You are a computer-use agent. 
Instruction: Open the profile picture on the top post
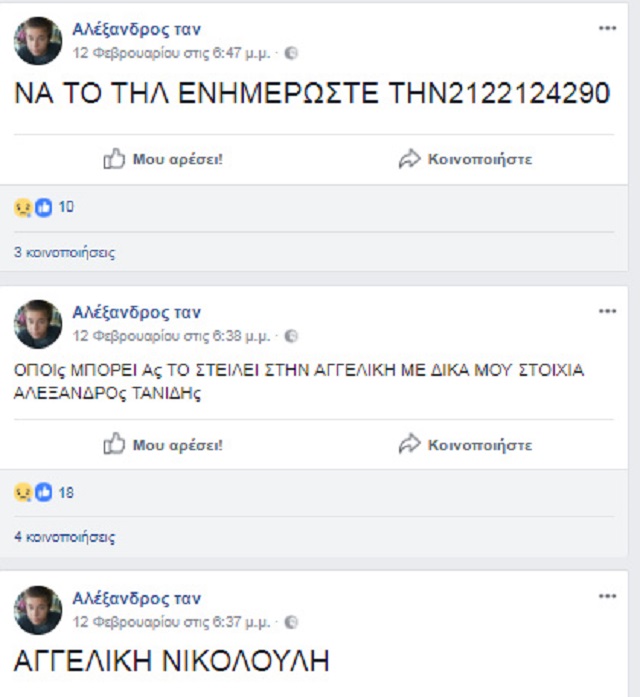[38, 41]
